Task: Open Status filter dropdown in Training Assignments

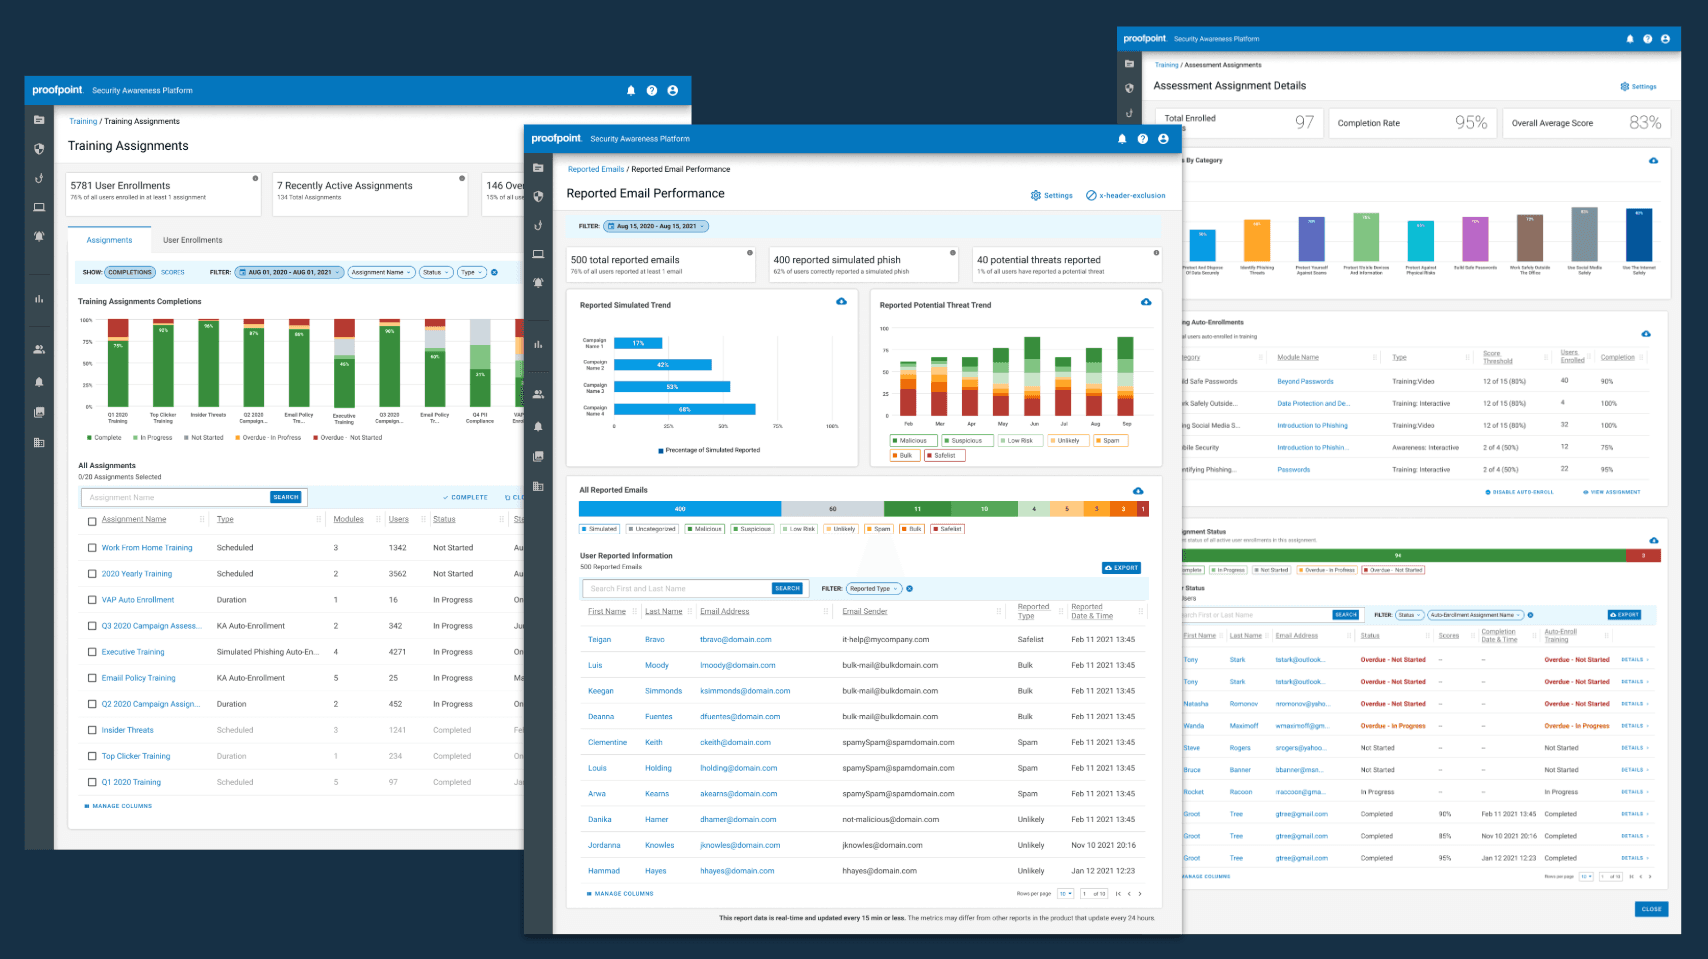Action: (x=435, y=272)
